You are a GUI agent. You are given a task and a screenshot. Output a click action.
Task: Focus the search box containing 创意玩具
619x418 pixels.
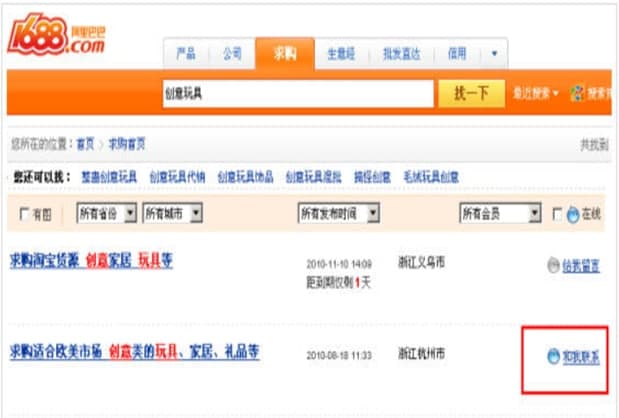pos(298,94)
